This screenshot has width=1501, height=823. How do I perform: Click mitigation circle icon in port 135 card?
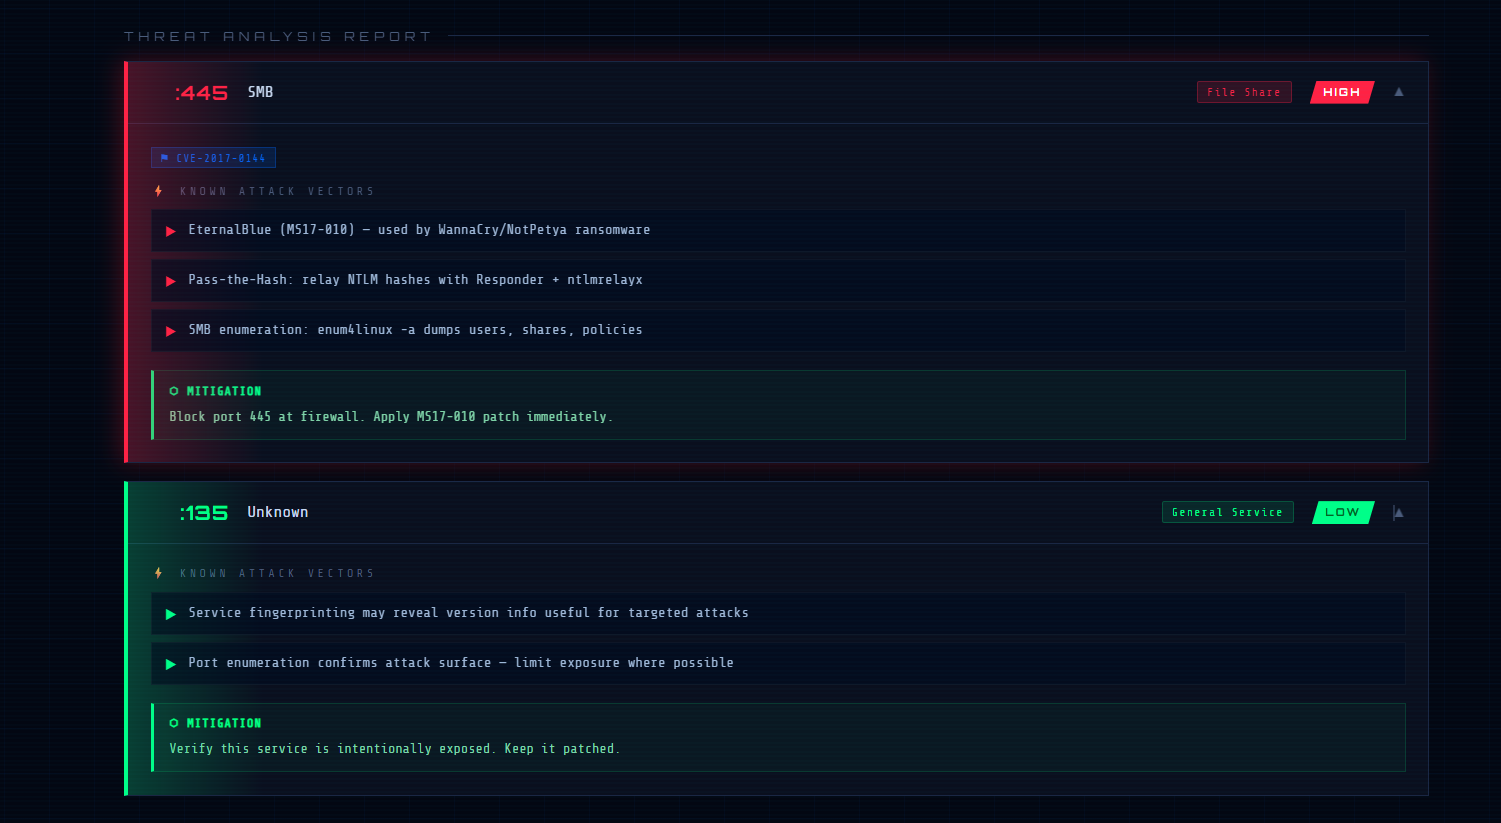coord(174,723)
